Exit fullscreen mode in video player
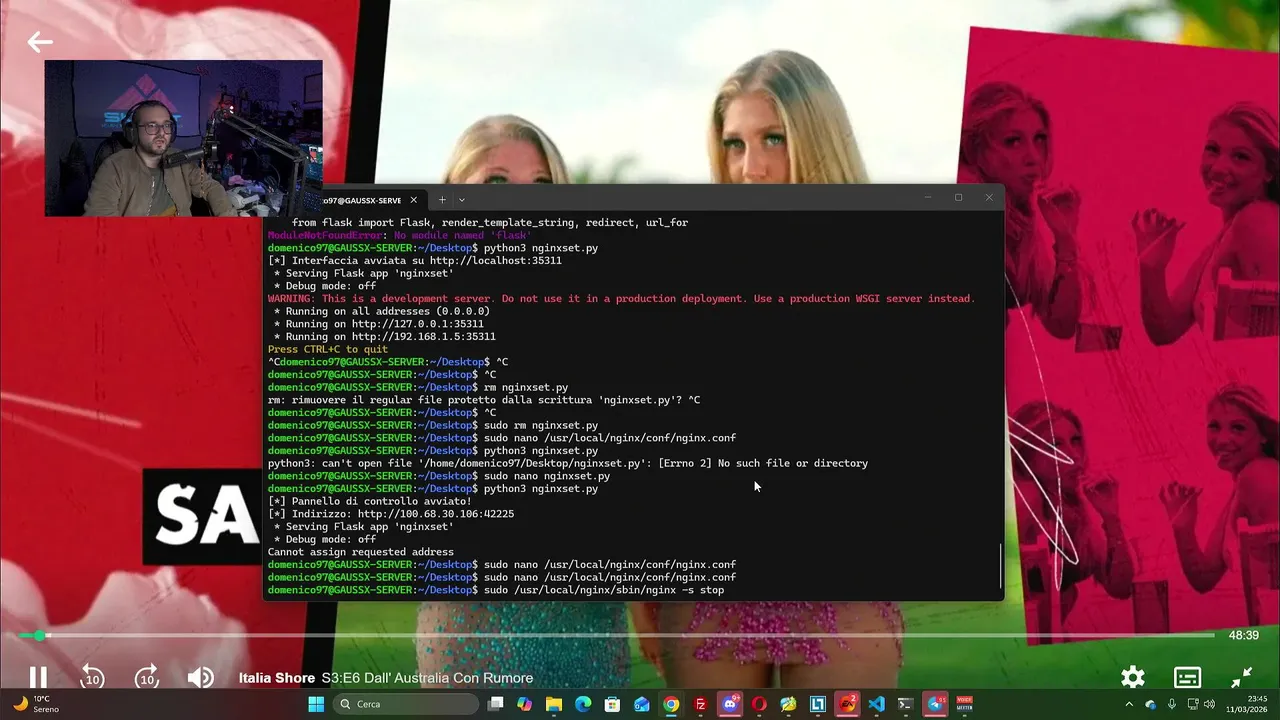The image size is (1280, 720). coord(1241,678)
